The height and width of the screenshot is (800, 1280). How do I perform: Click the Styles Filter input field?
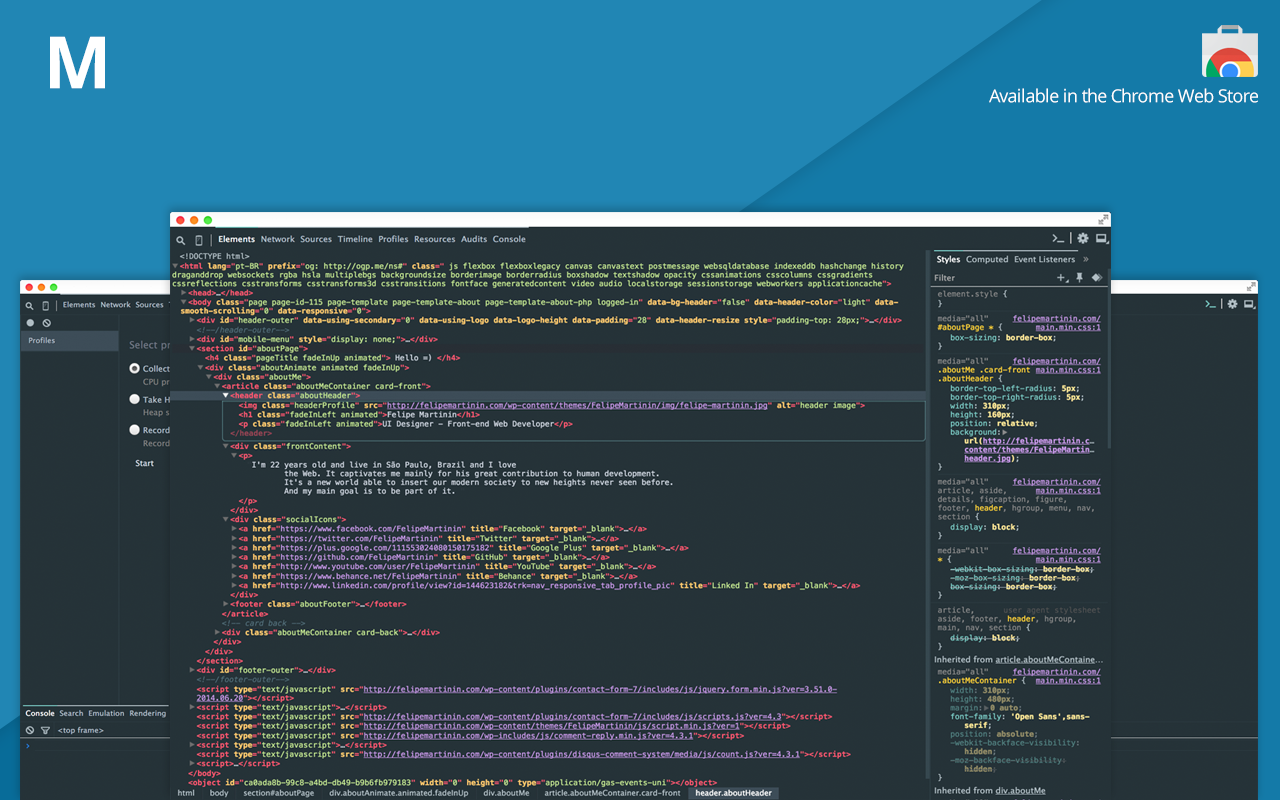[990, 278]
